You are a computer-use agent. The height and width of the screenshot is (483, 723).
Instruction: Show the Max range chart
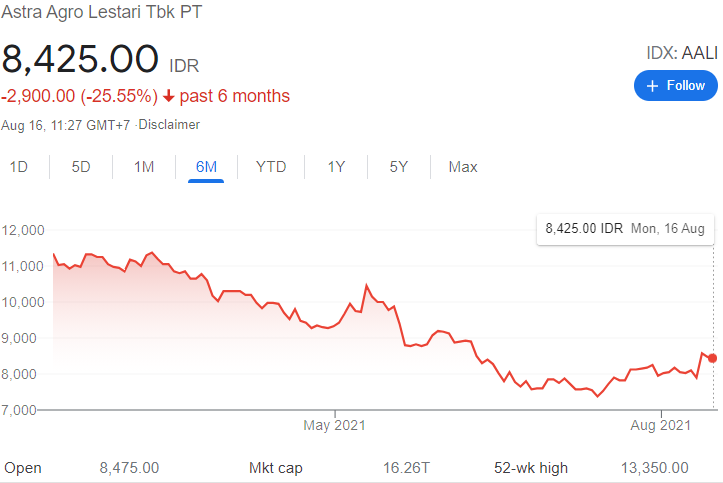pos(463,167)
